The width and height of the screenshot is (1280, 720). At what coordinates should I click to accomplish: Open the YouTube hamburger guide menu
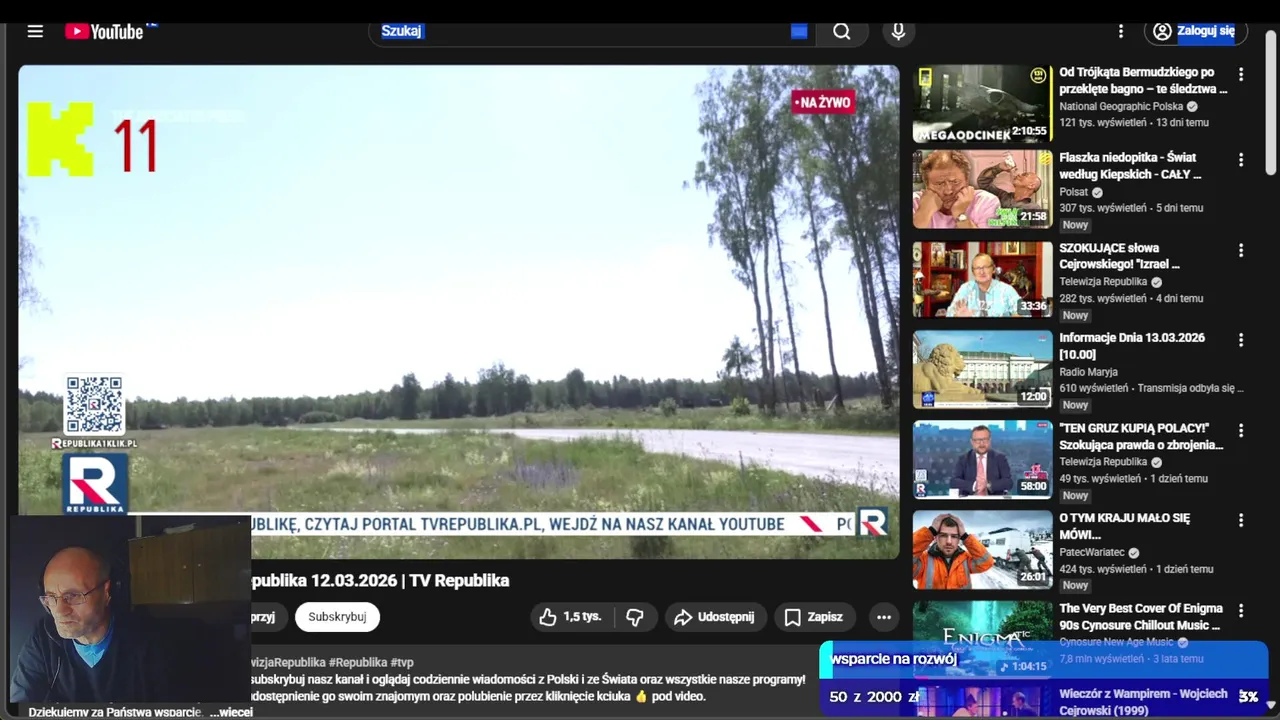pyautogui.click(x=35, y=31)
